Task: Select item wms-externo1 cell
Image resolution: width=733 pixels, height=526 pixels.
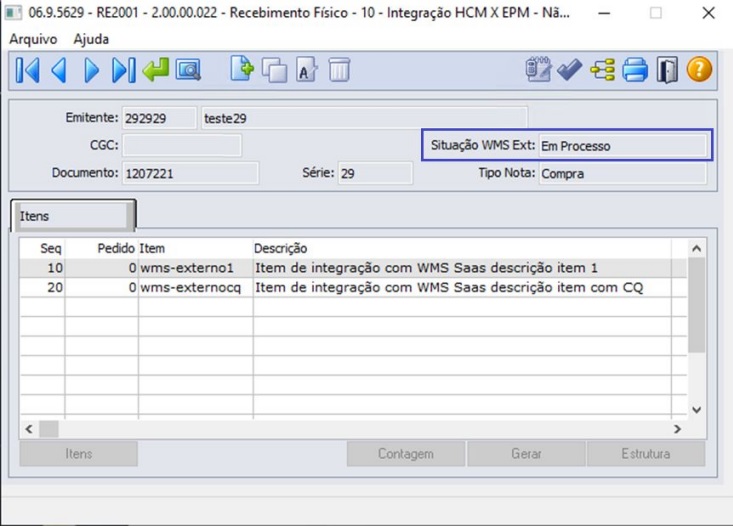Action: [x=195, y=268]
